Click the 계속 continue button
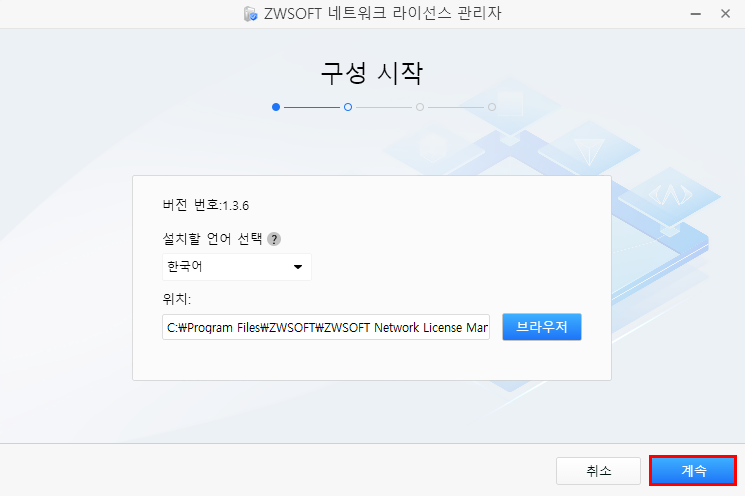 693,471
